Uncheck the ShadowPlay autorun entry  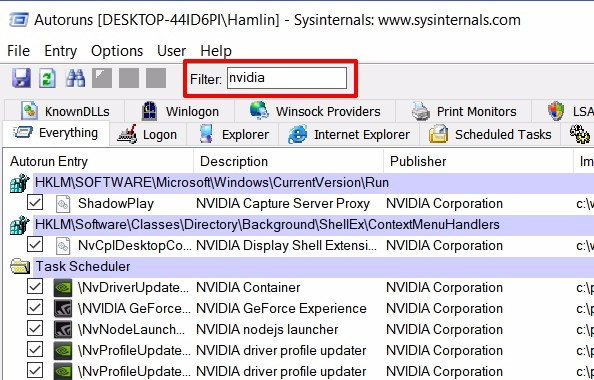35,203
